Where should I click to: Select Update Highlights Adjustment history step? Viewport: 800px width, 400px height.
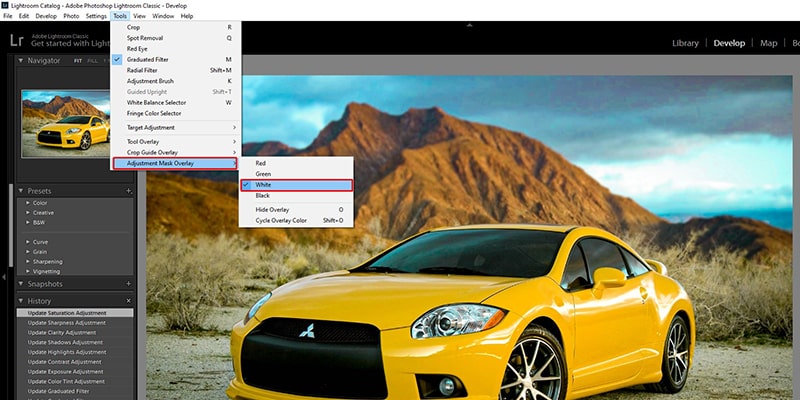tap(75, 352)
